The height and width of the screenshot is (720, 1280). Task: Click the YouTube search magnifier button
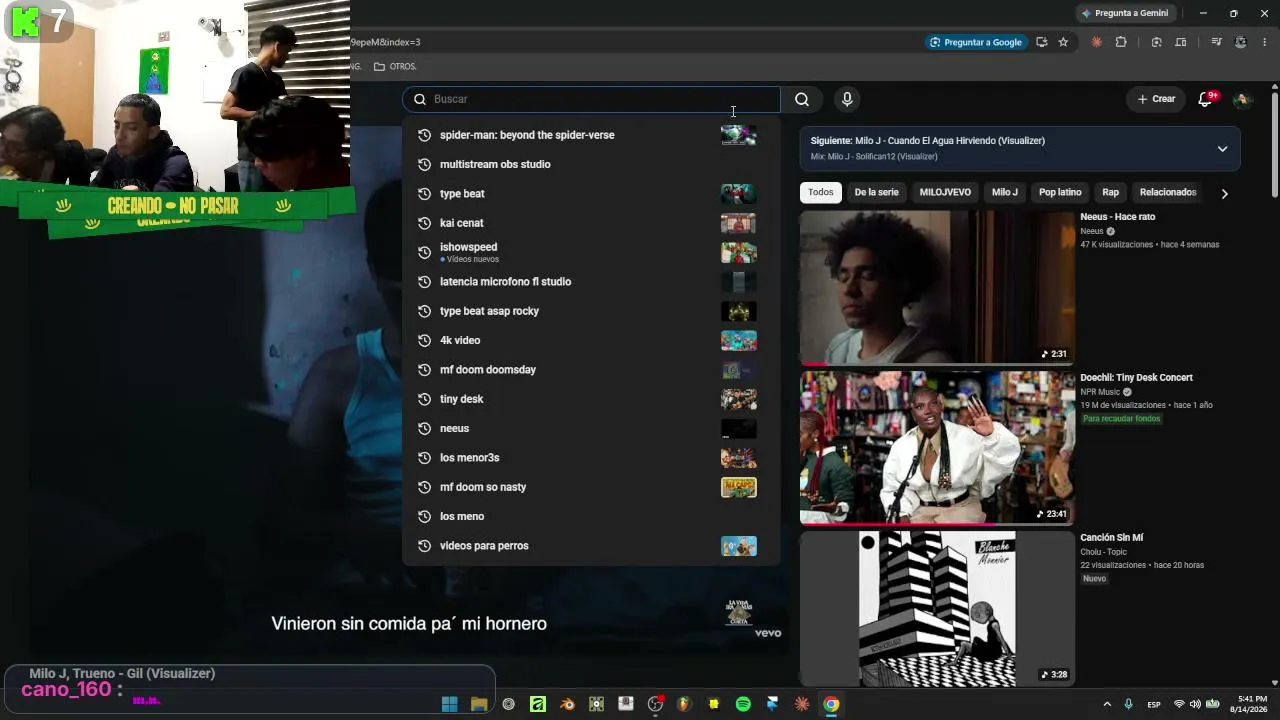802,99
